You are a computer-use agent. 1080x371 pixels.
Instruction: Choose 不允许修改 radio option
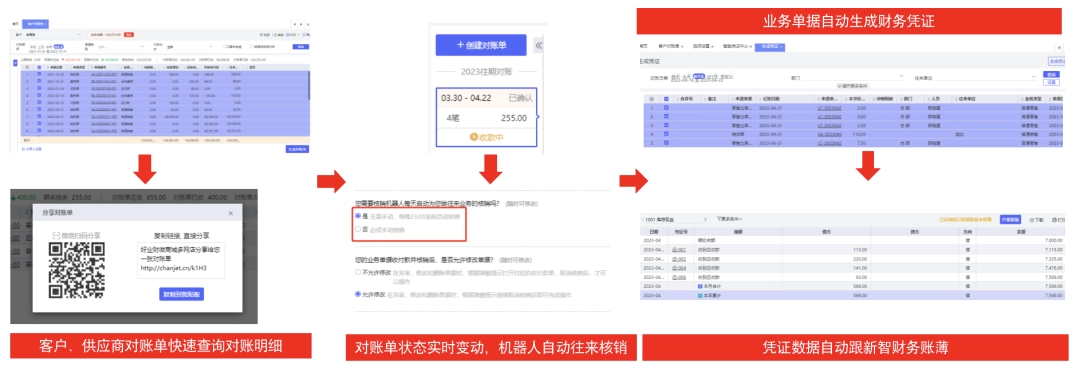click(x=358, y=272)
